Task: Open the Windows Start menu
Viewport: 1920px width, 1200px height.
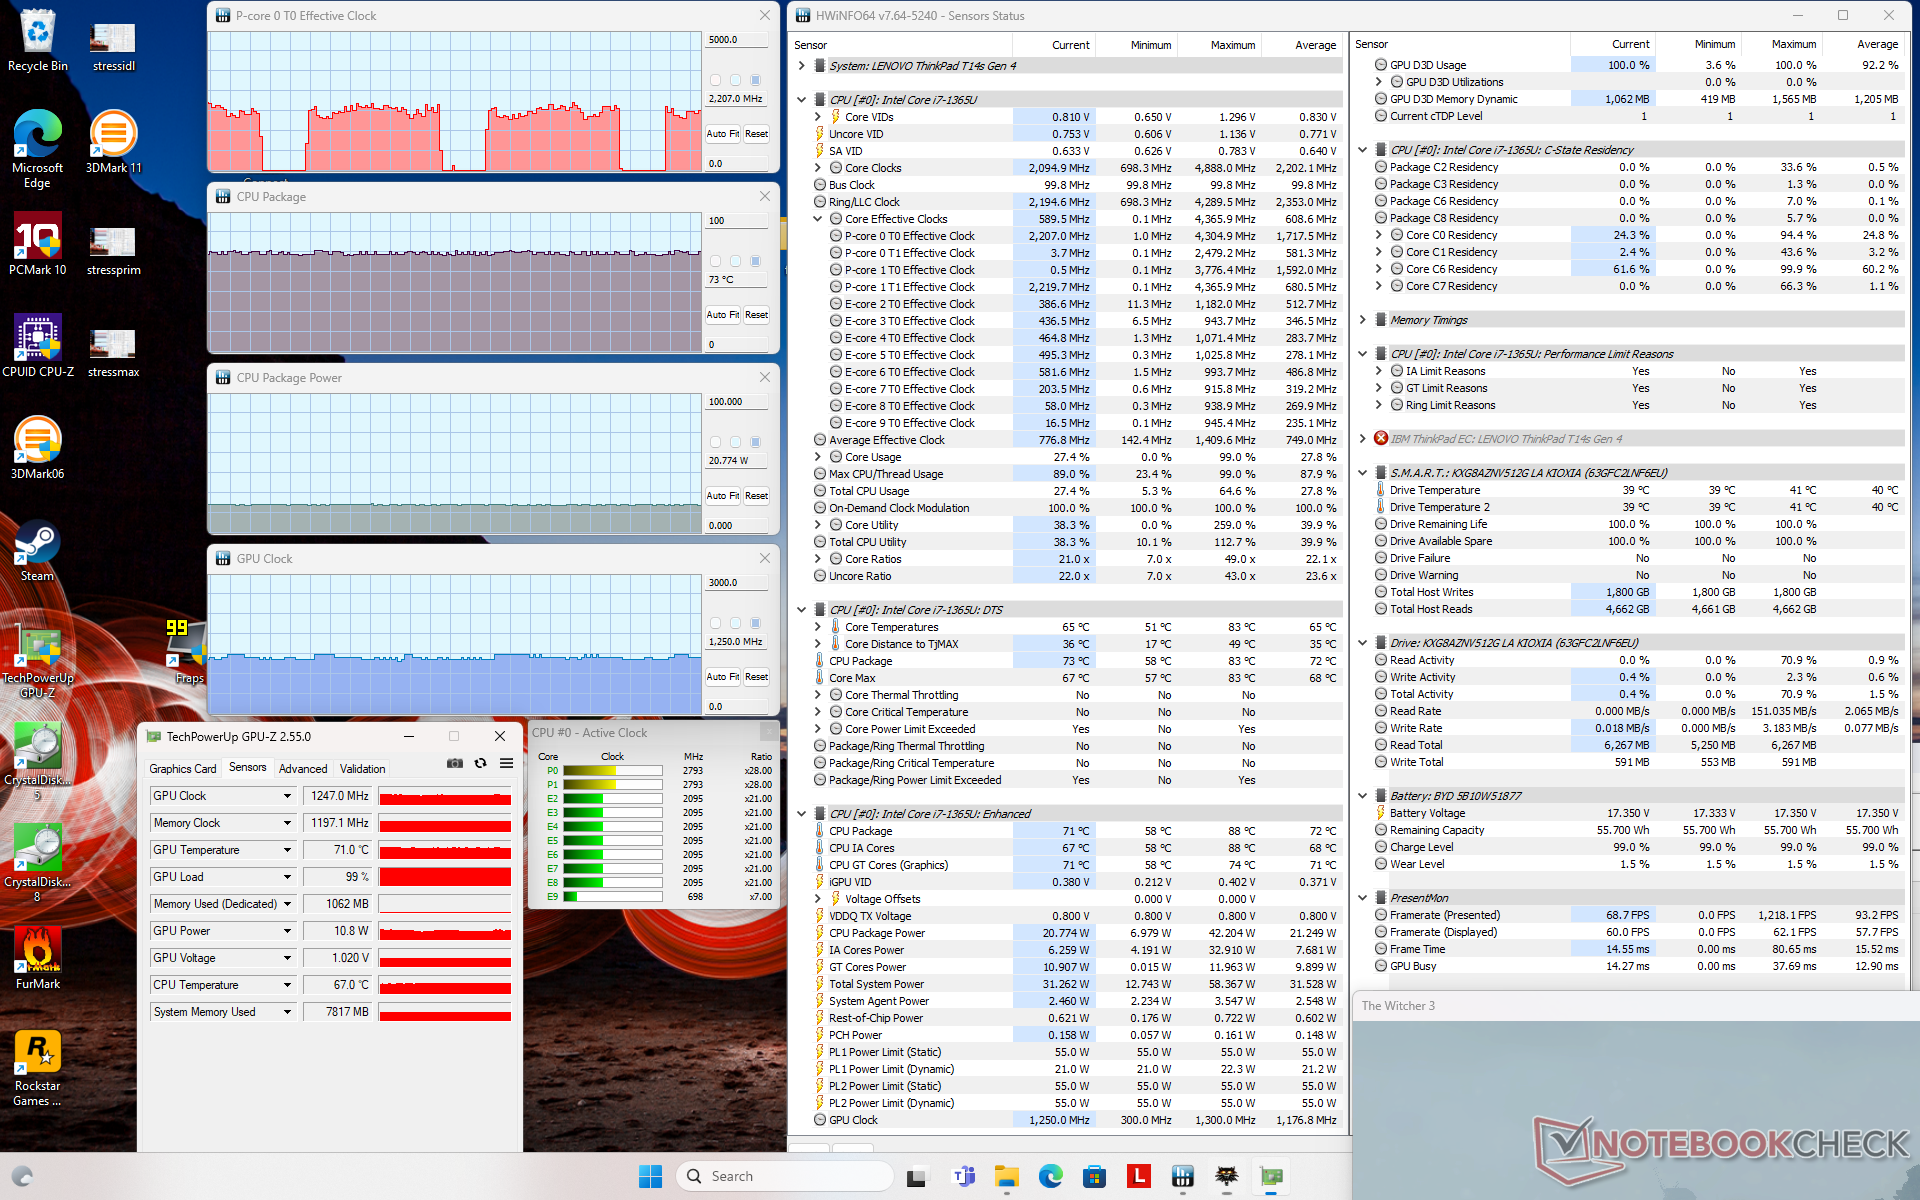Action: 650,1176
